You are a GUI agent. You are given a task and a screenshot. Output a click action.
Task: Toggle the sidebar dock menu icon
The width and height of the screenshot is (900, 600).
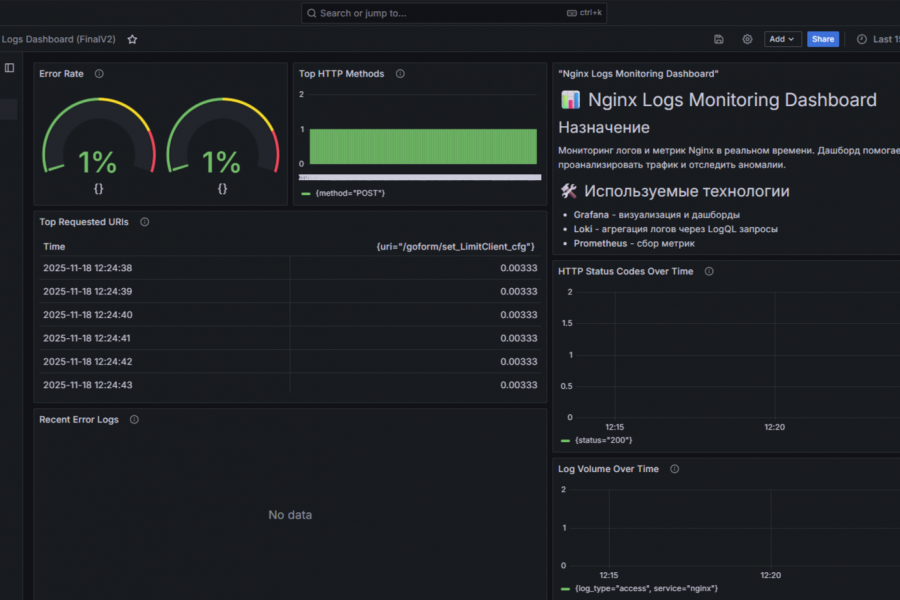(10, 68)
